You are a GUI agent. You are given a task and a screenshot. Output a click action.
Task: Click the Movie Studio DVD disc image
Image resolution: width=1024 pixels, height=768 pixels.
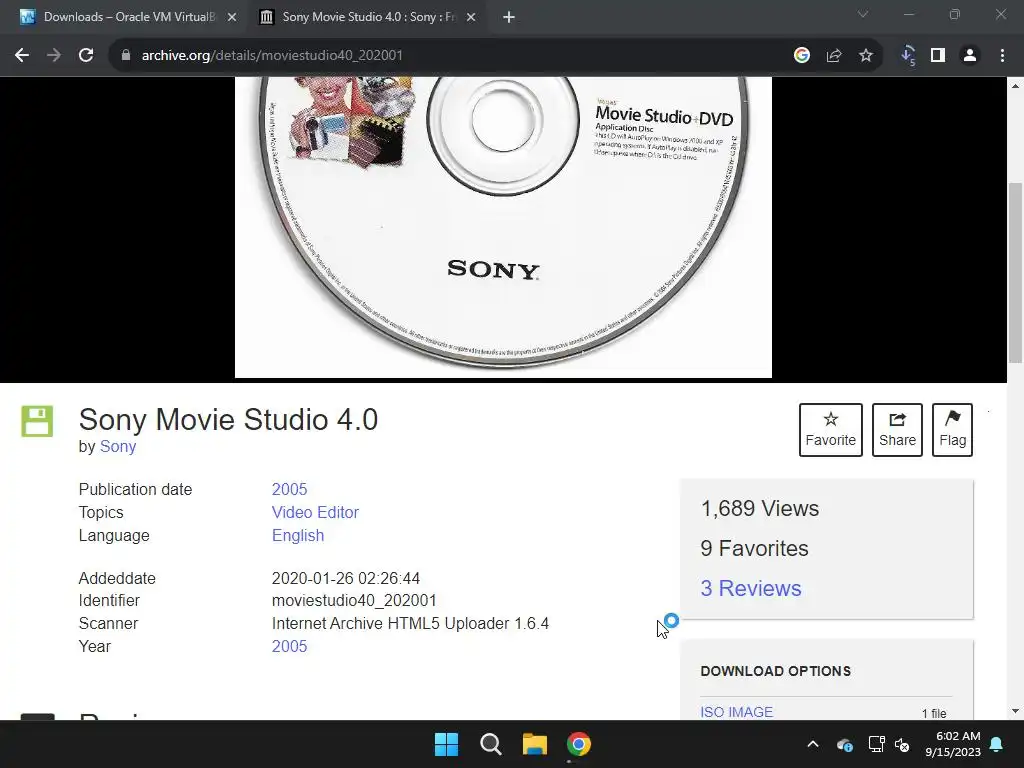tap(503, 227)
